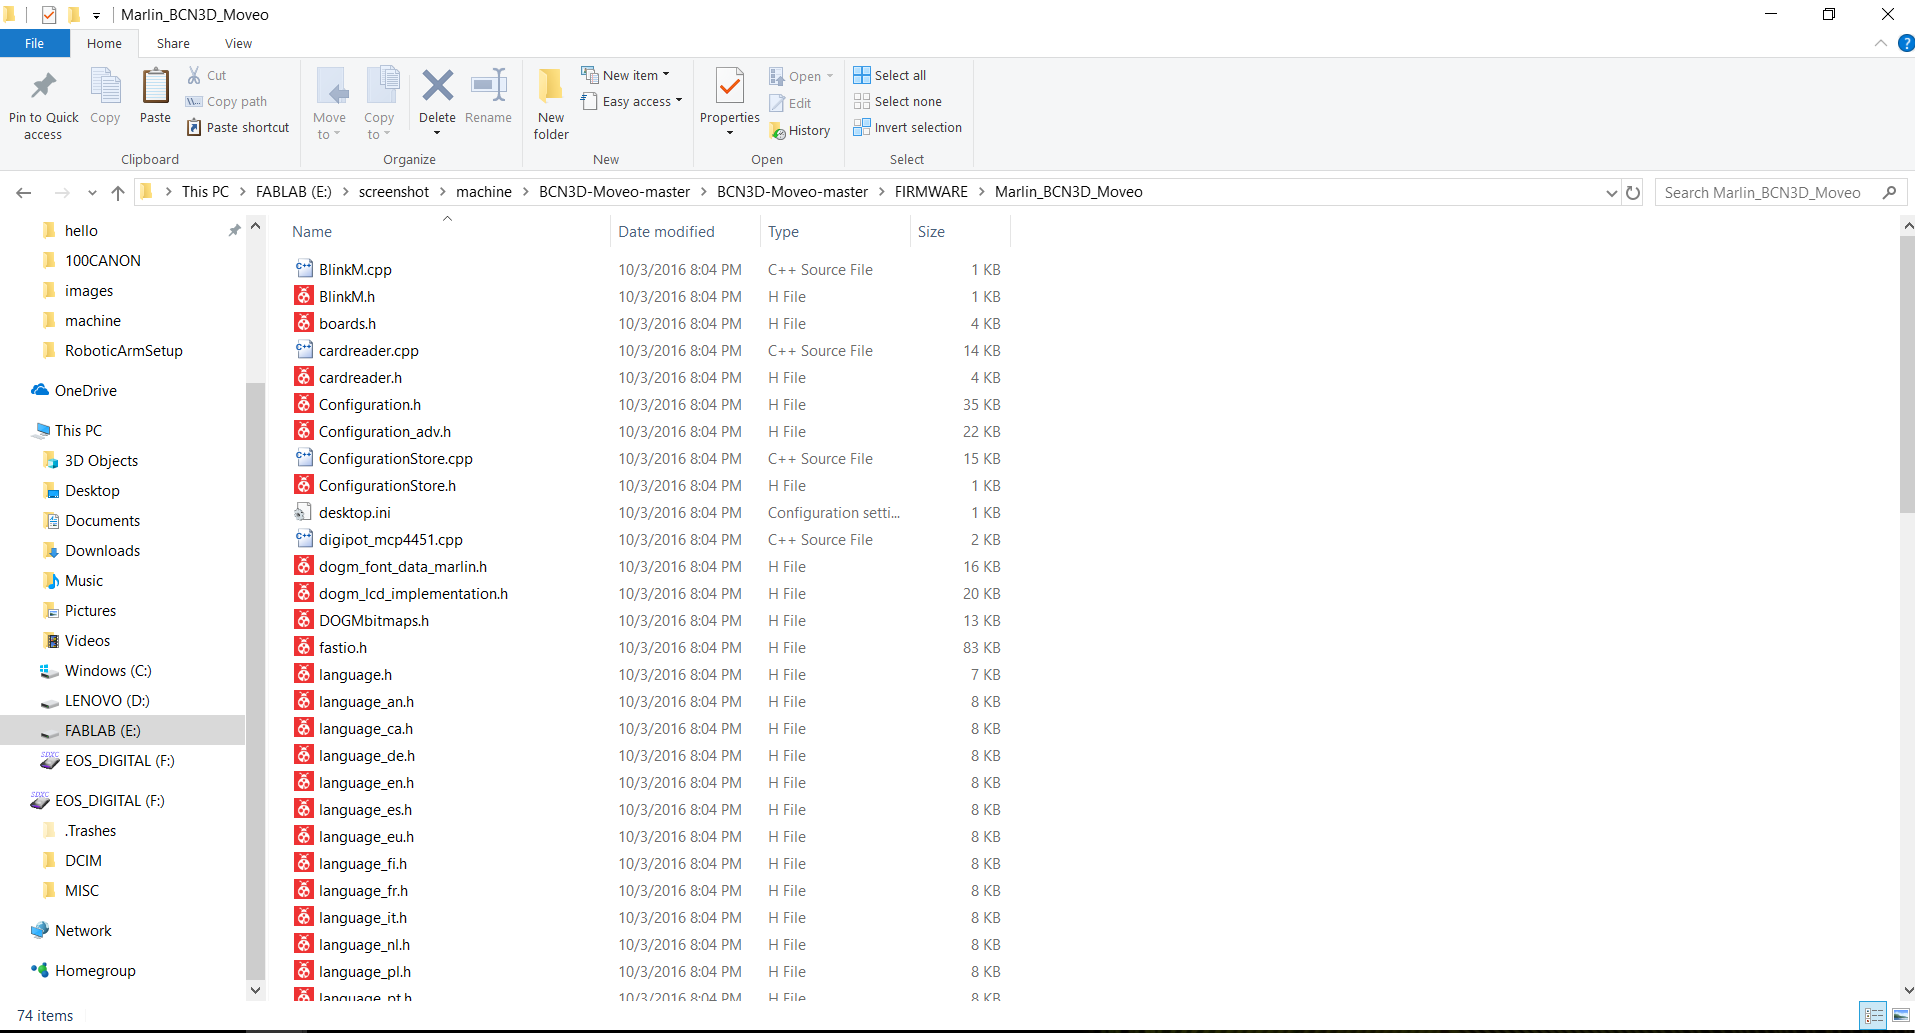Select OneDrive in the navigation pane

point(86,390)
